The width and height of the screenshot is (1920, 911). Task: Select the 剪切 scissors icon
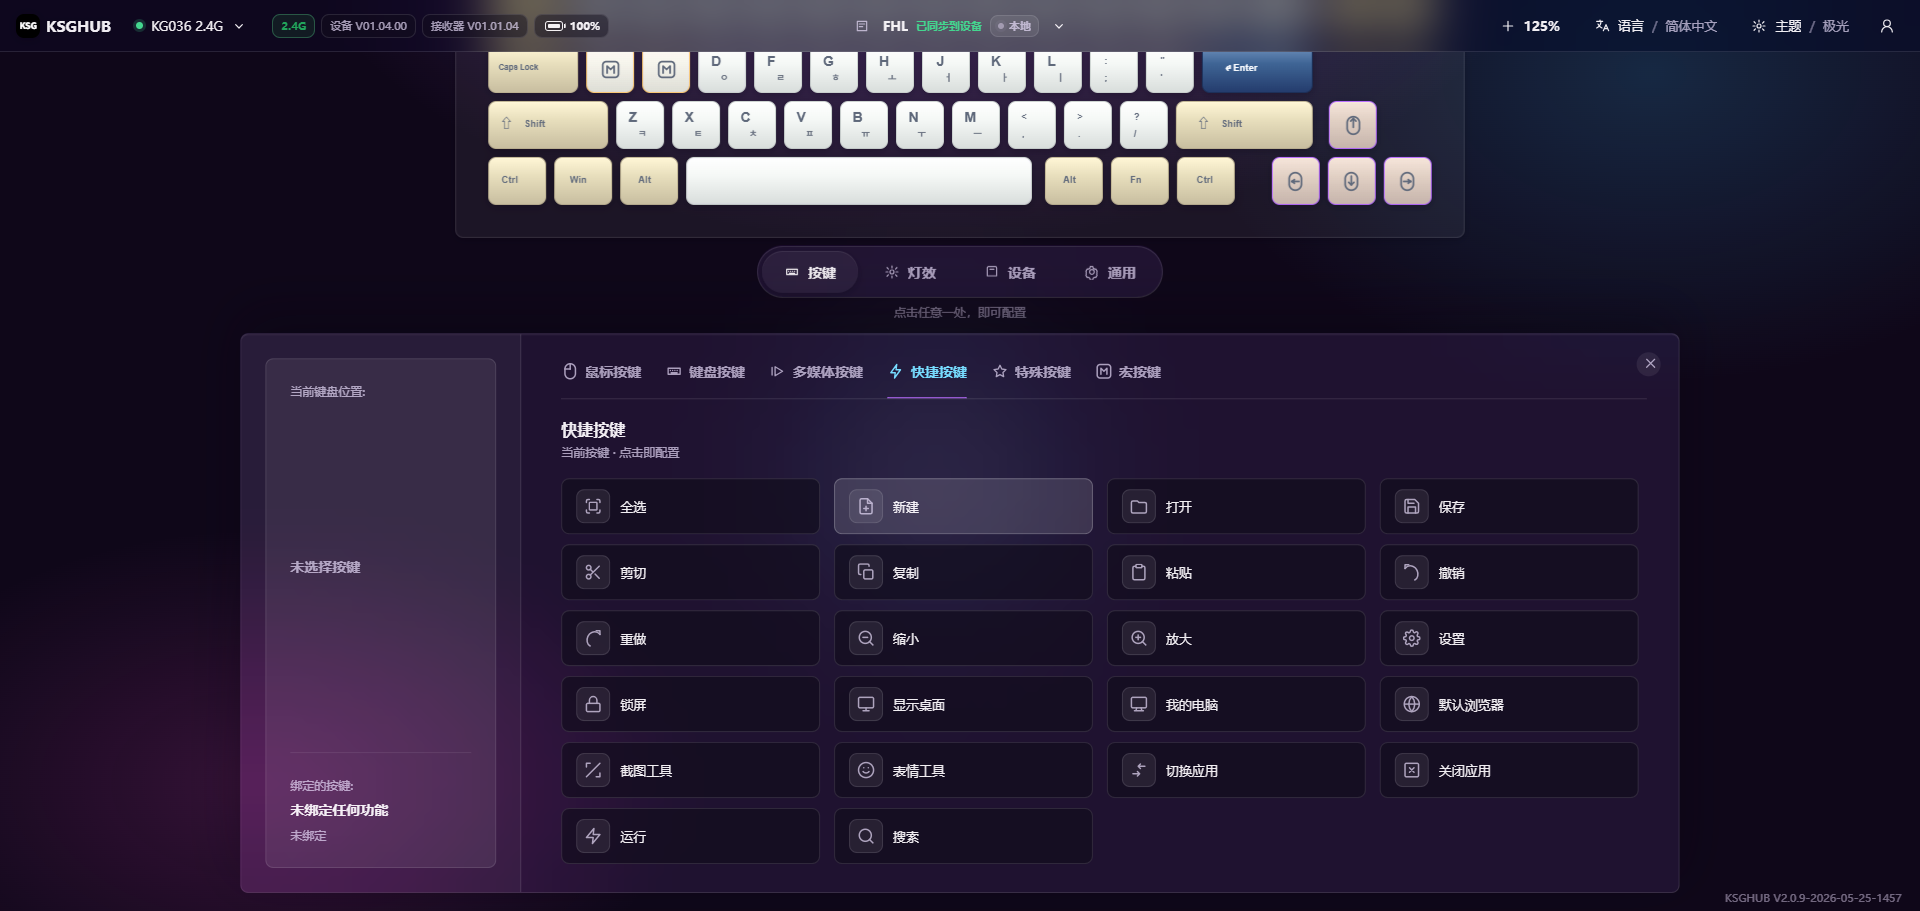click(x=593, y=572)
